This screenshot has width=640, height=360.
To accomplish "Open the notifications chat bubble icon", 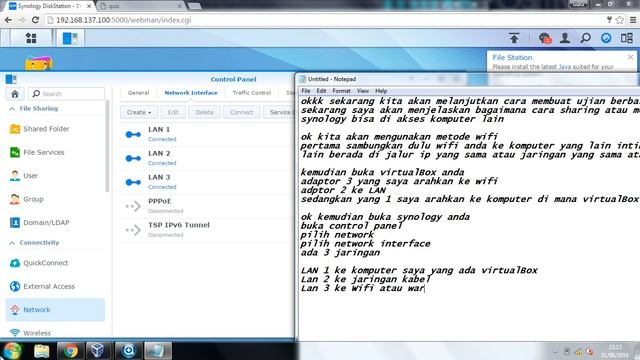I will coord(544,38).
